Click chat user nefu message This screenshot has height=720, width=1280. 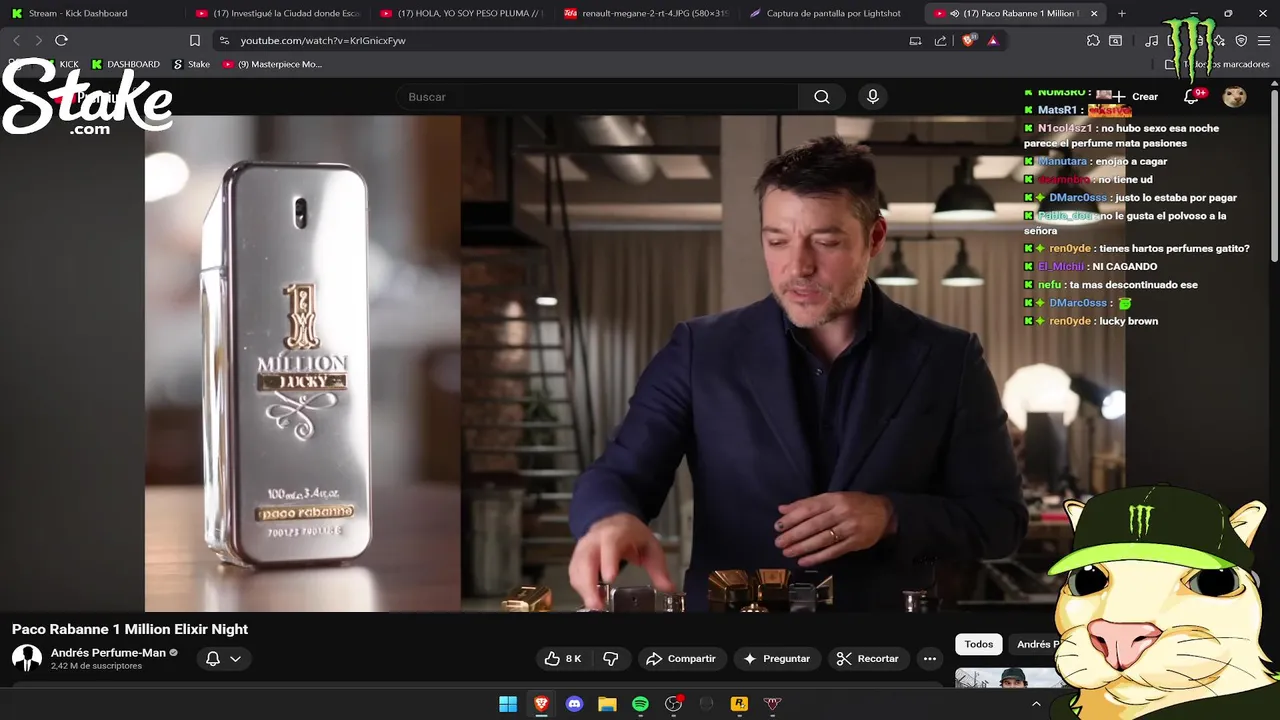(x=1110, y=284)
